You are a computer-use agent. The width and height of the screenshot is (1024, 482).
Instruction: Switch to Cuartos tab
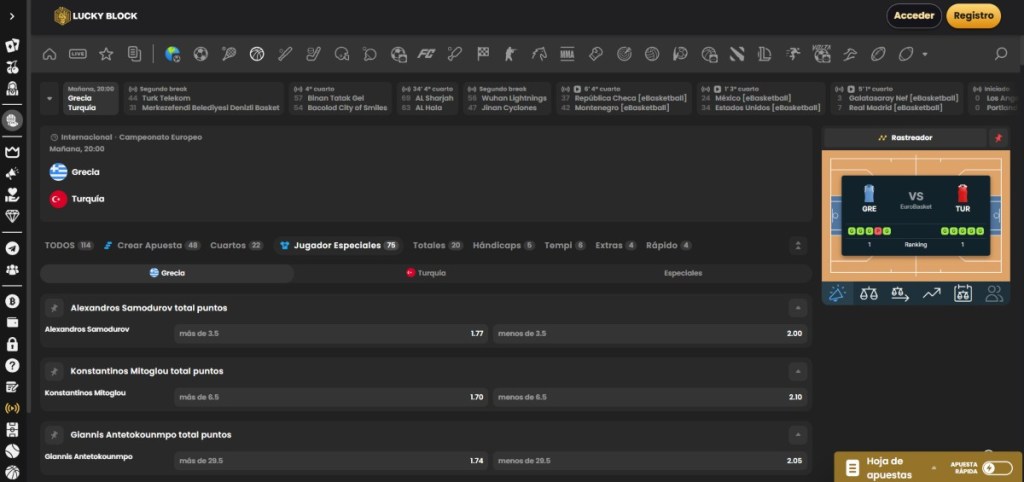coord(236,246)
